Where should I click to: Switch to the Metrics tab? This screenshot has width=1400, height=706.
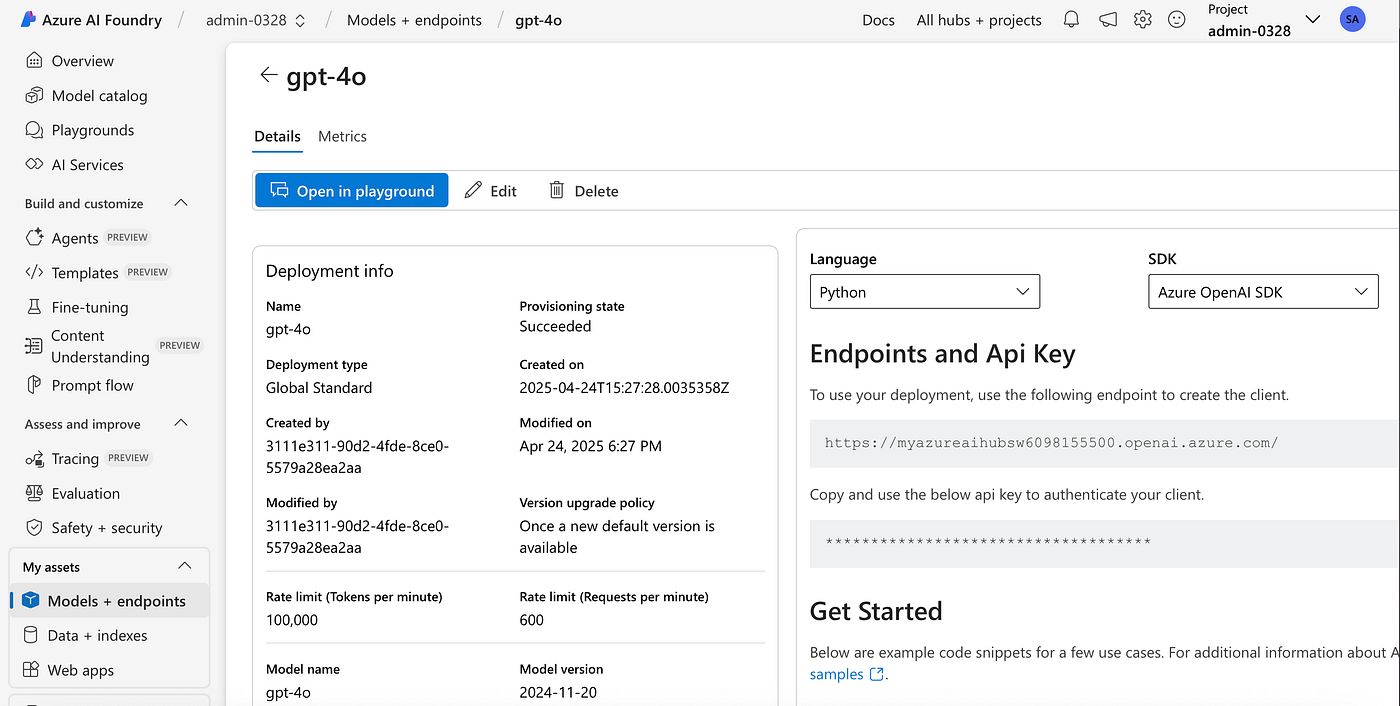342,136
